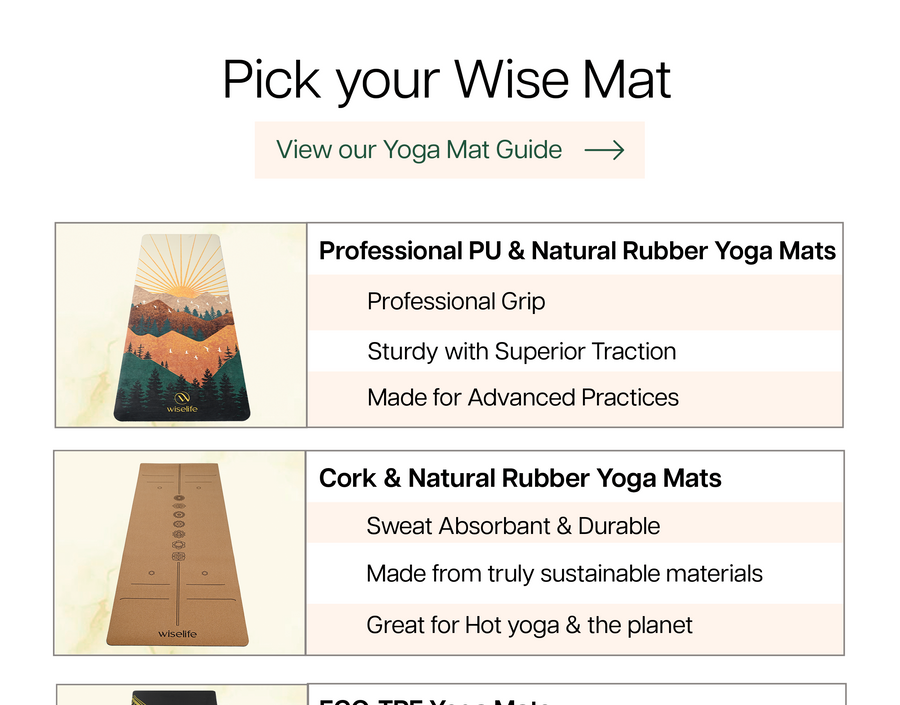Screen dimensions: 900x705
Task: Click the Pick your Wise Mat heading
Action: click(x=447, y=80)
